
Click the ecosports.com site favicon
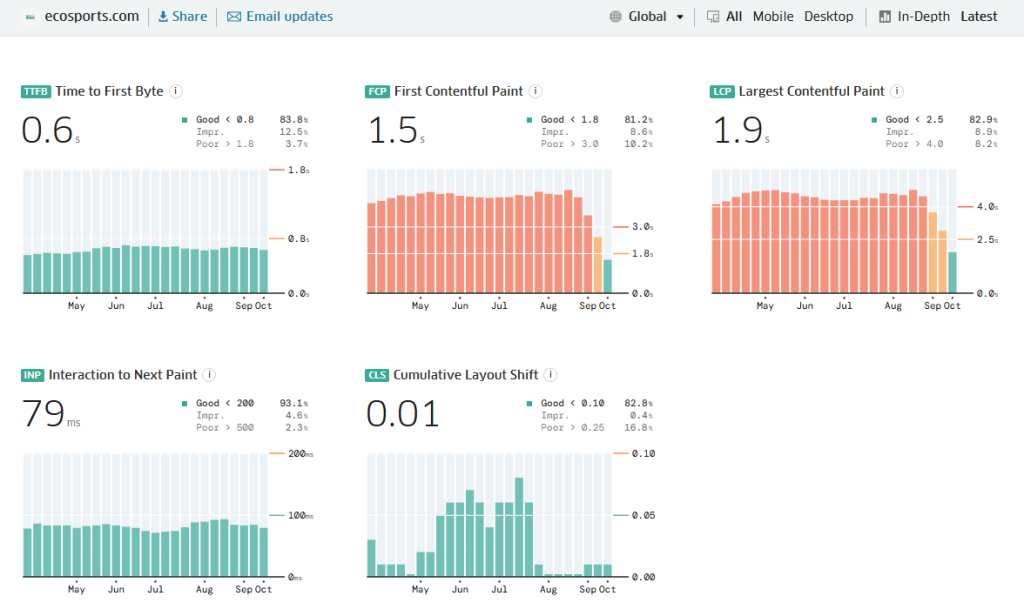(x=30, y=17)
